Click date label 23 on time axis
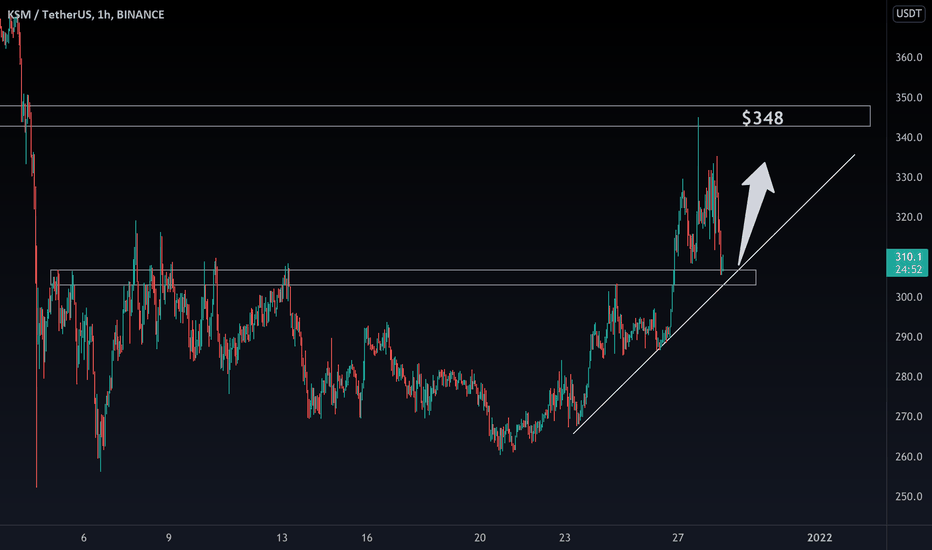Image resolution: width=932 pixels, height=550 pixels. click(565, 538)
